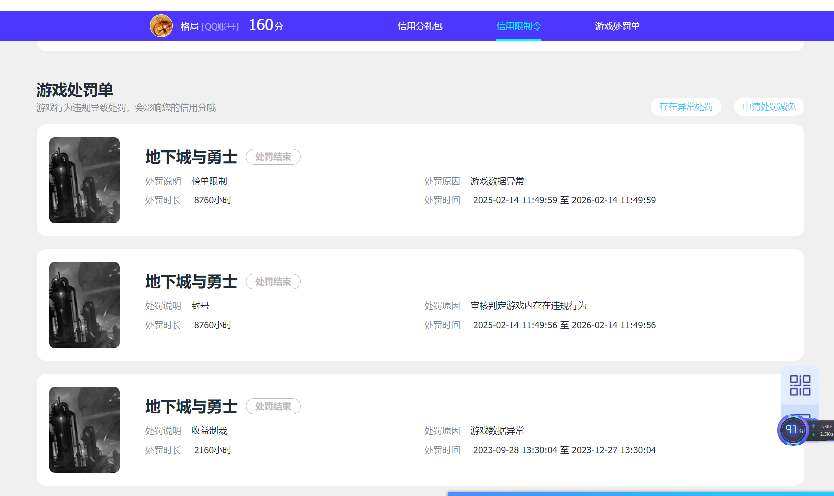Switch to the 游戏处罚单 tab in header

point(617,26)
